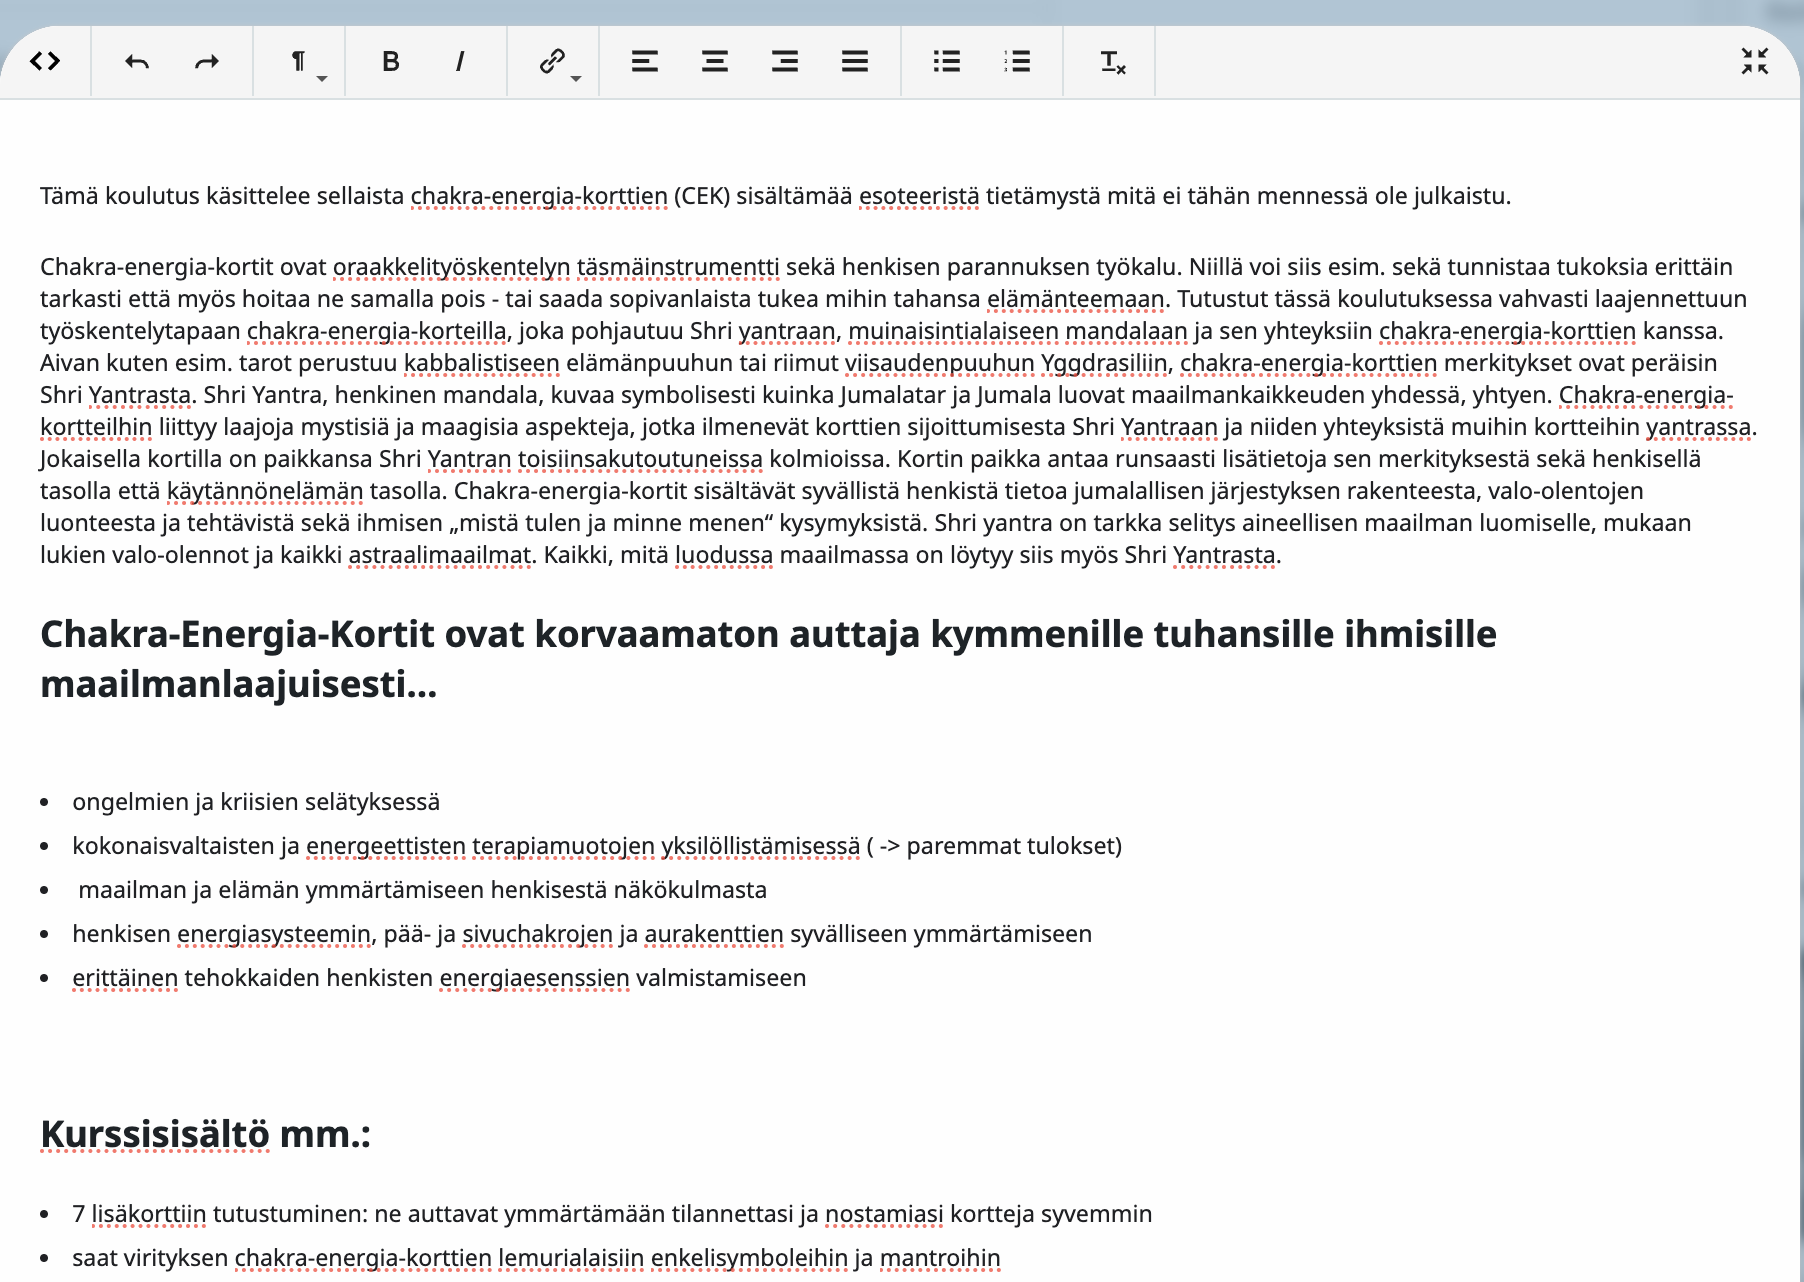Toggle italic formatting
The image size is (1804, 1282).
[460, 62]
